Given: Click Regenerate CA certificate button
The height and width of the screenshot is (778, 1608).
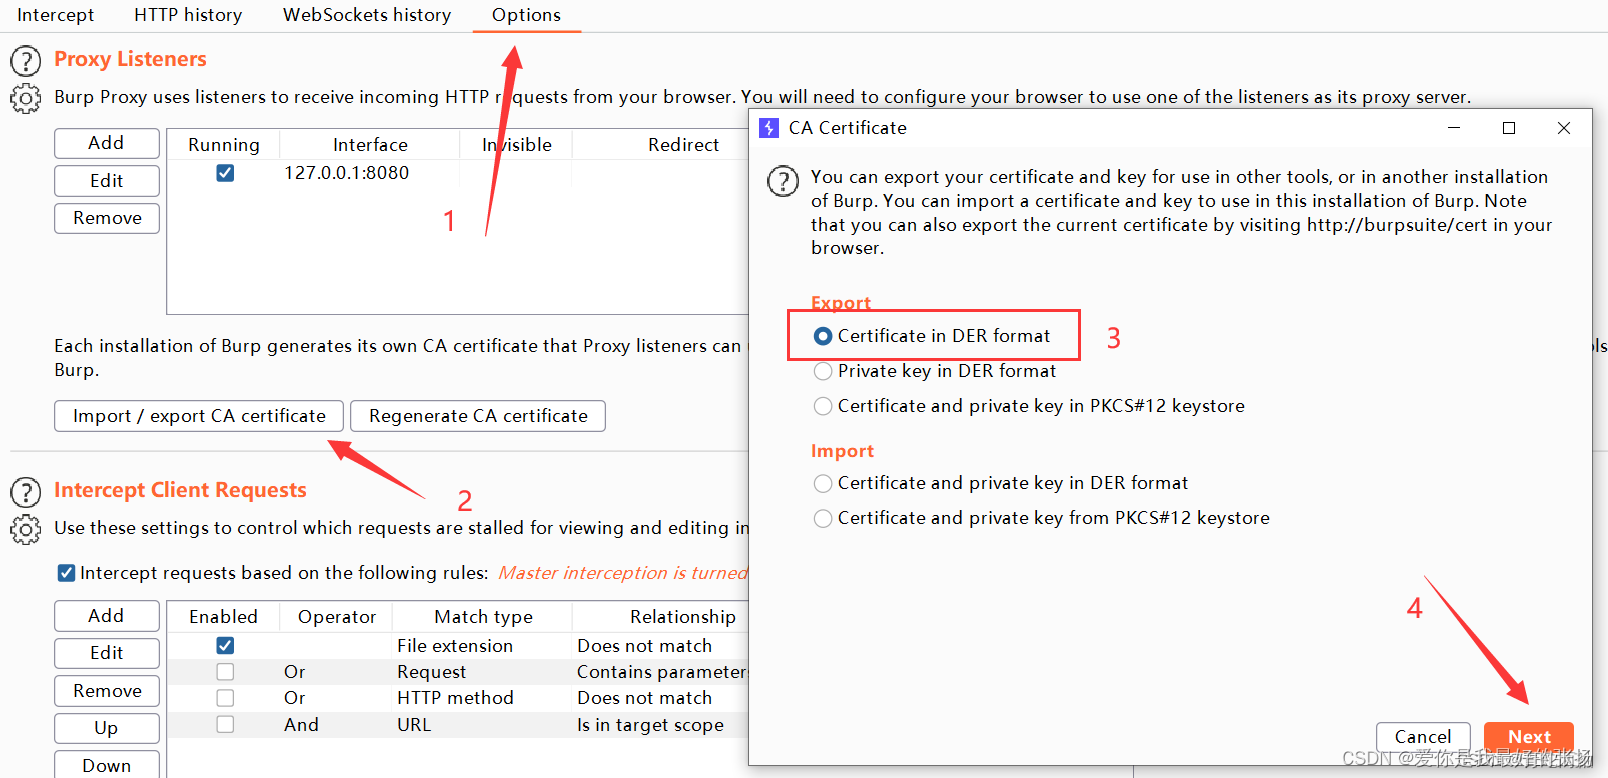Looking at the screenshot, I should (478, 416).
